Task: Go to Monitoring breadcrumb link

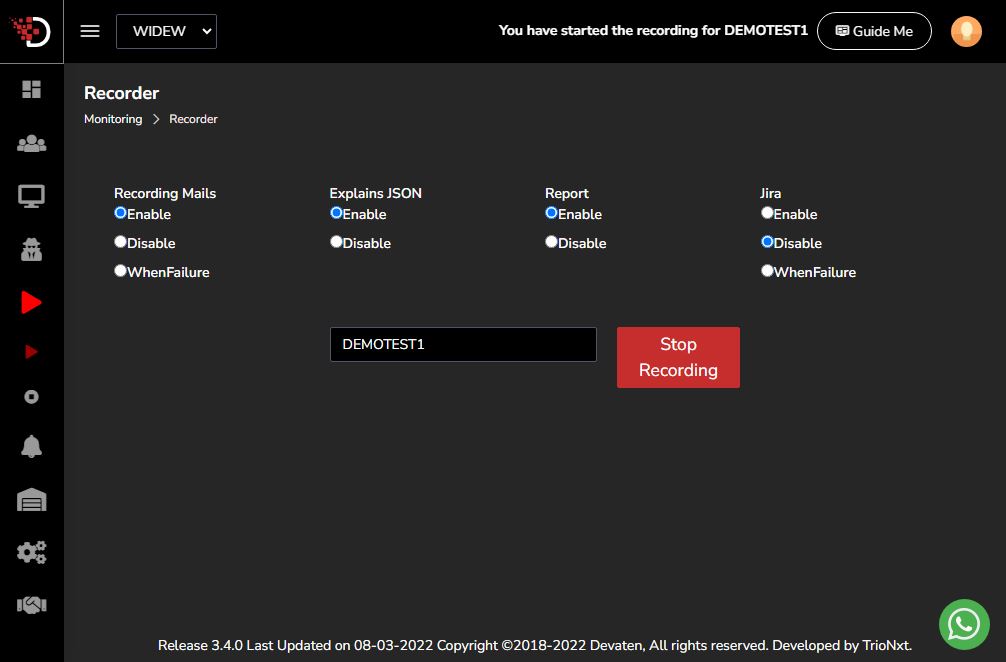Action: [x=113, y=119]
